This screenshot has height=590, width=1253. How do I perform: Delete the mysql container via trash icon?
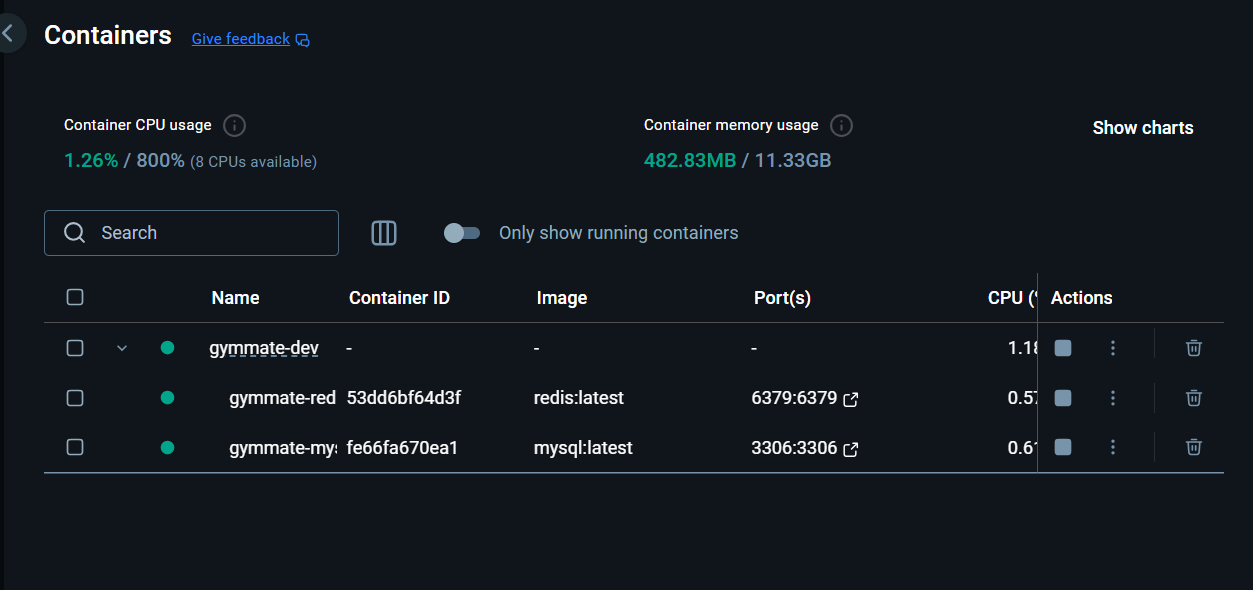tap(1193, 447)
